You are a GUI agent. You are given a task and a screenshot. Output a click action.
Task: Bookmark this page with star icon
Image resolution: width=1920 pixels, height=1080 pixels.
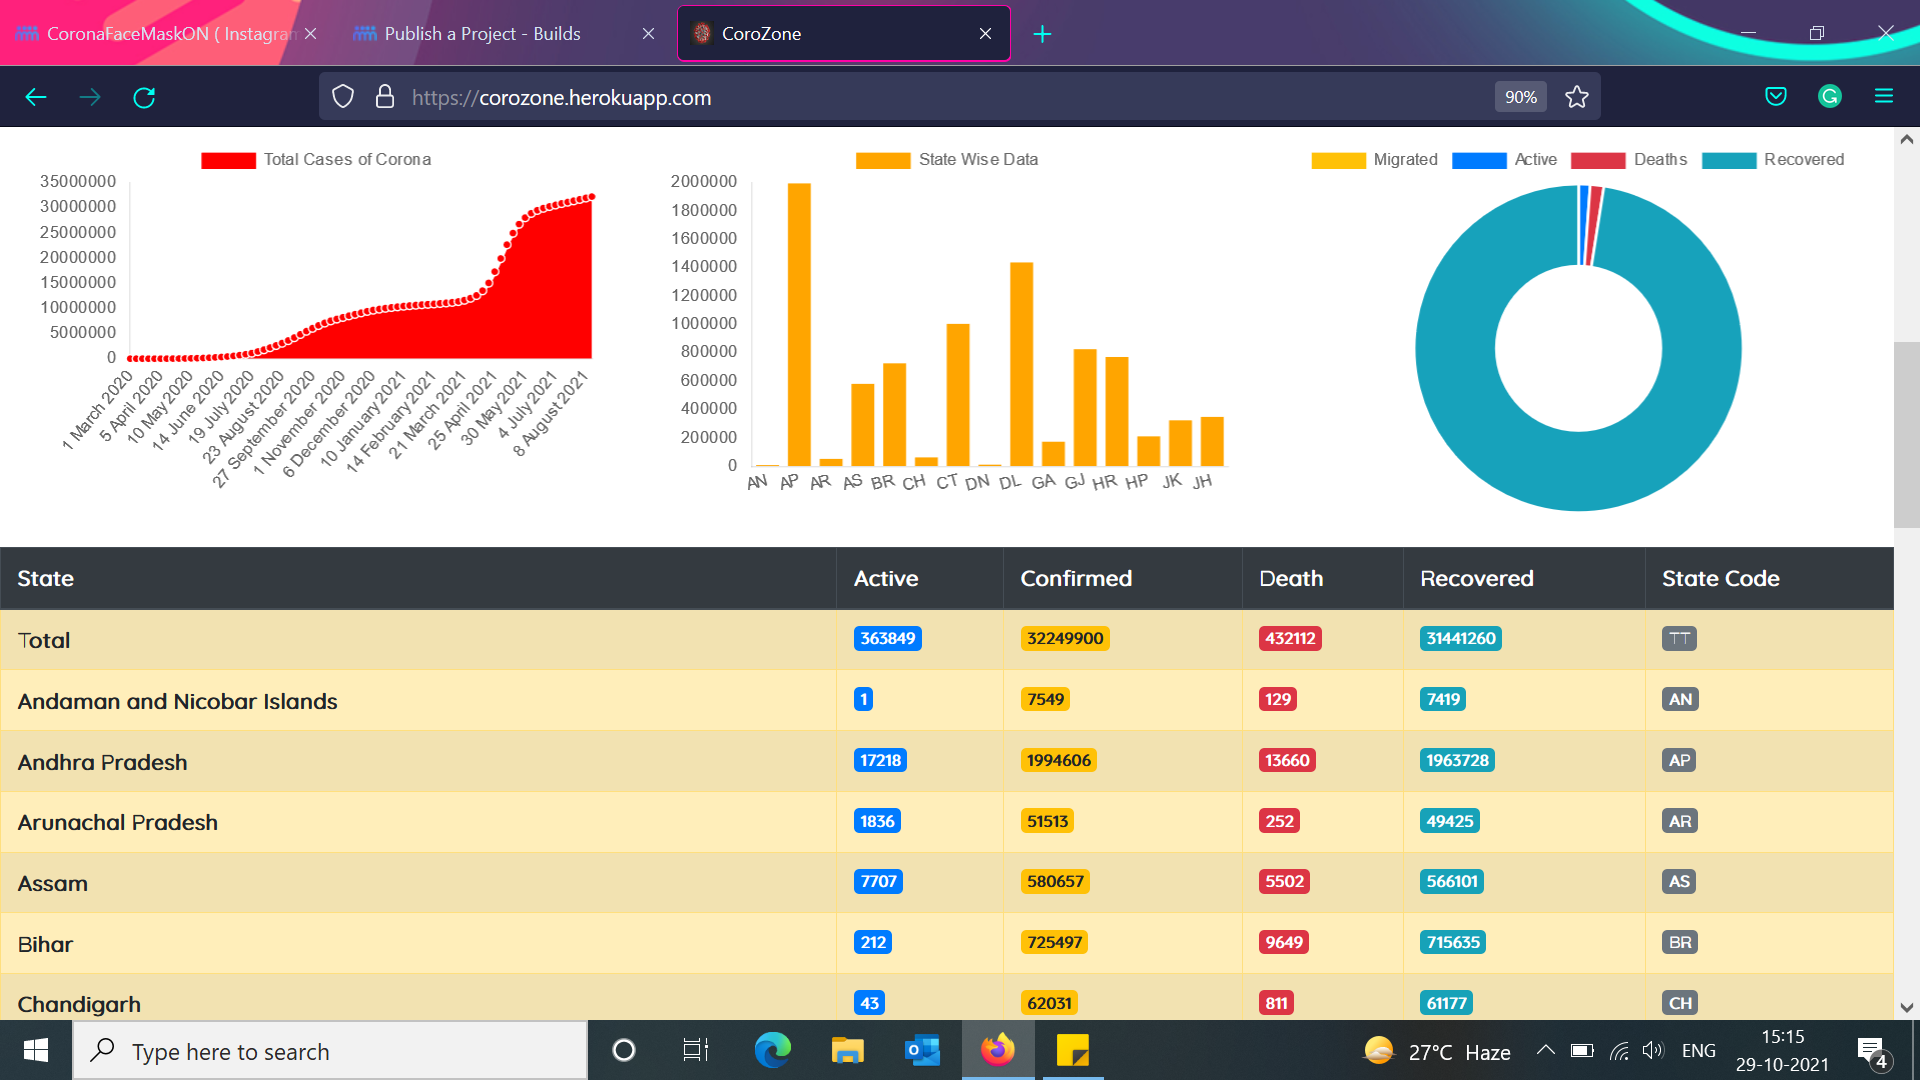[x=1577, y=97]
